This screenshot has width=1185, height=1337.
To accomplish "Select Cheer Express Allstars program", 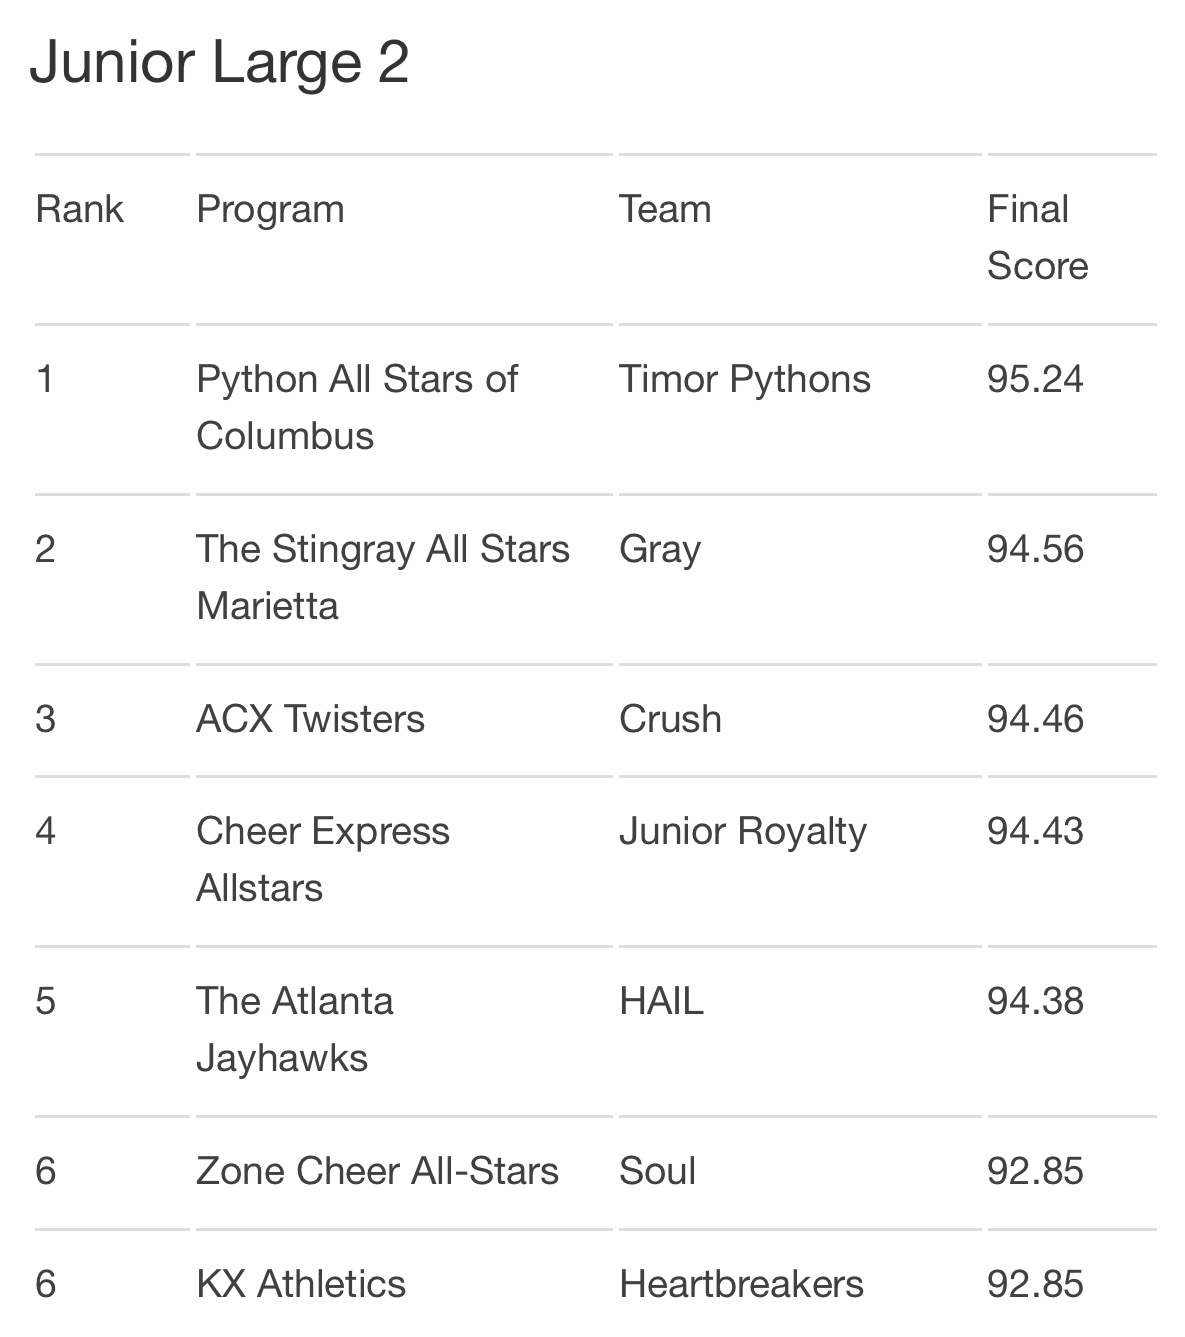I will tap(323, 859).
